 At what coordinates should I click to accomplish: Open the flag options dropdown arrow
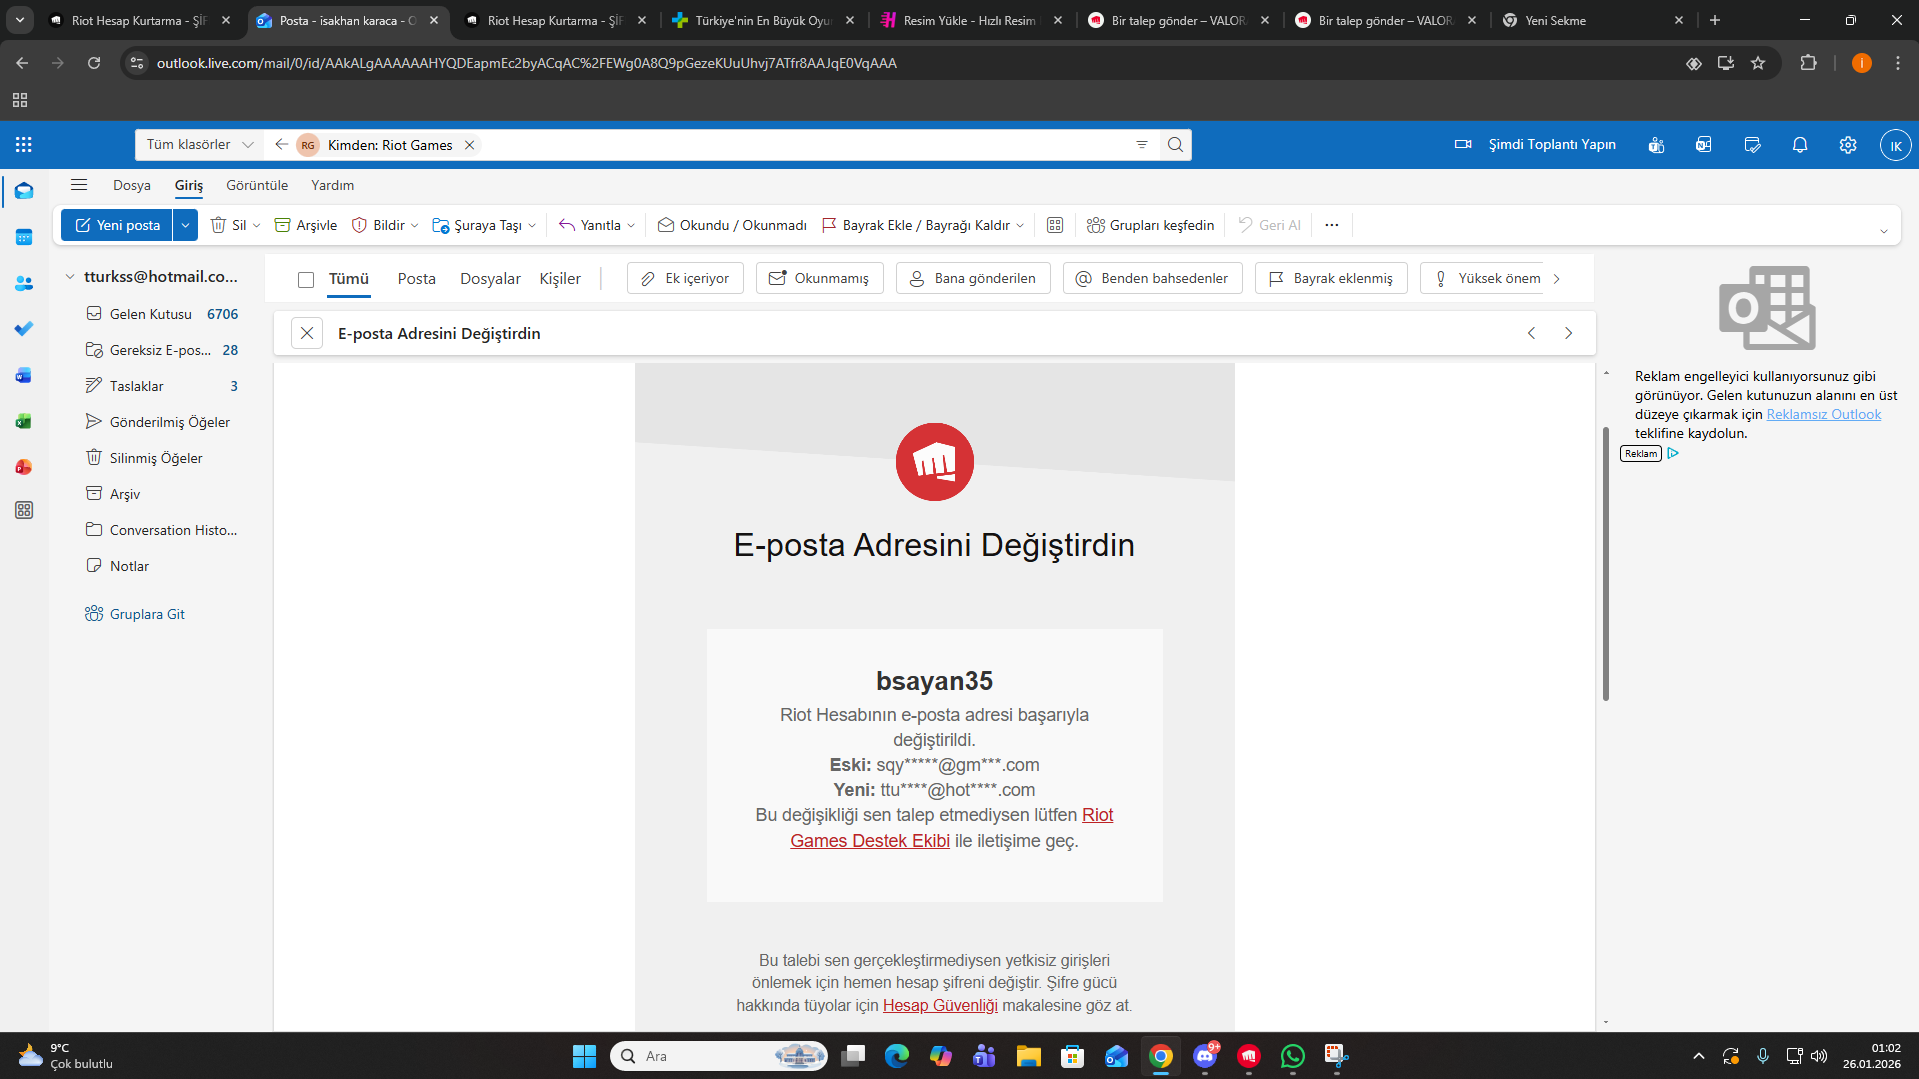(x=1020, y=225)
